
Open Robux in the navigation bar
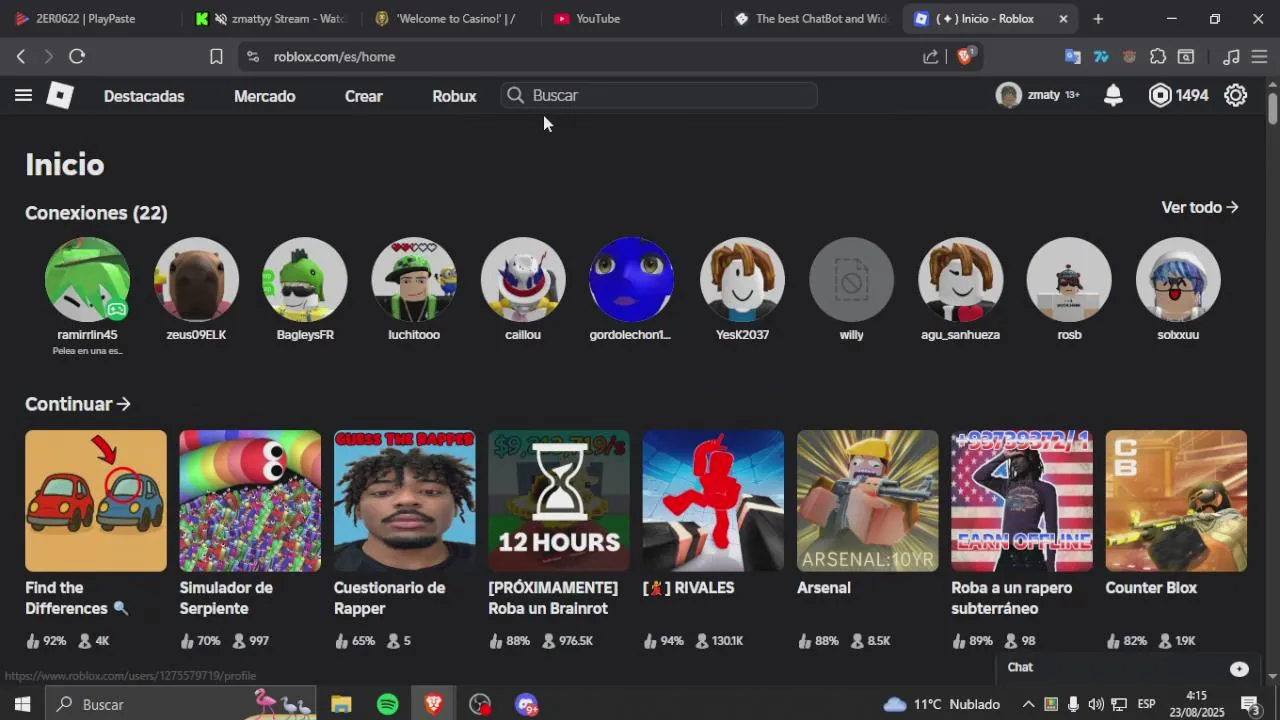(x=454, y=96)
